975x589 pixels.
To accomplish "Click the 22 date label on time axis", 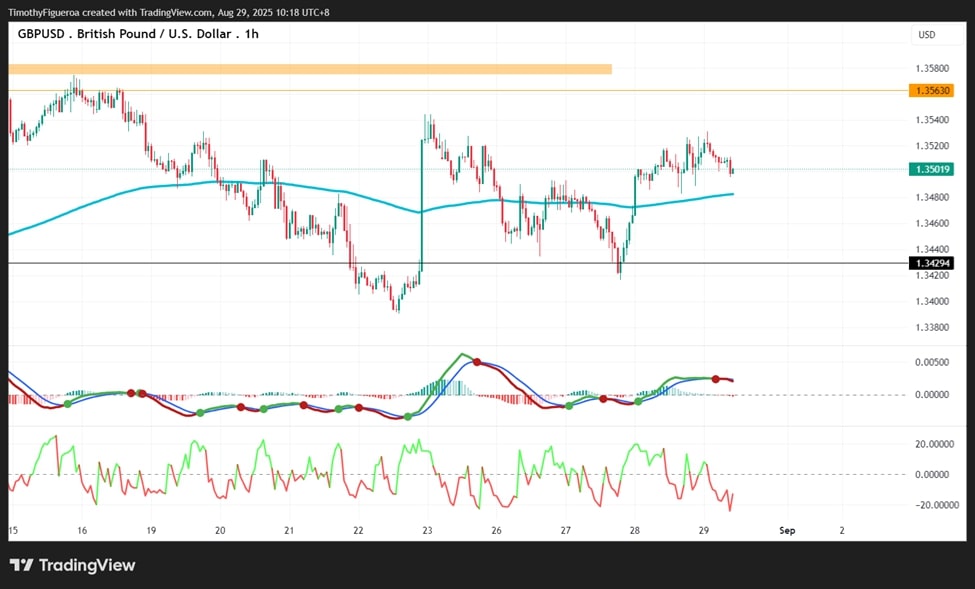I will click(x=358, y=531).
